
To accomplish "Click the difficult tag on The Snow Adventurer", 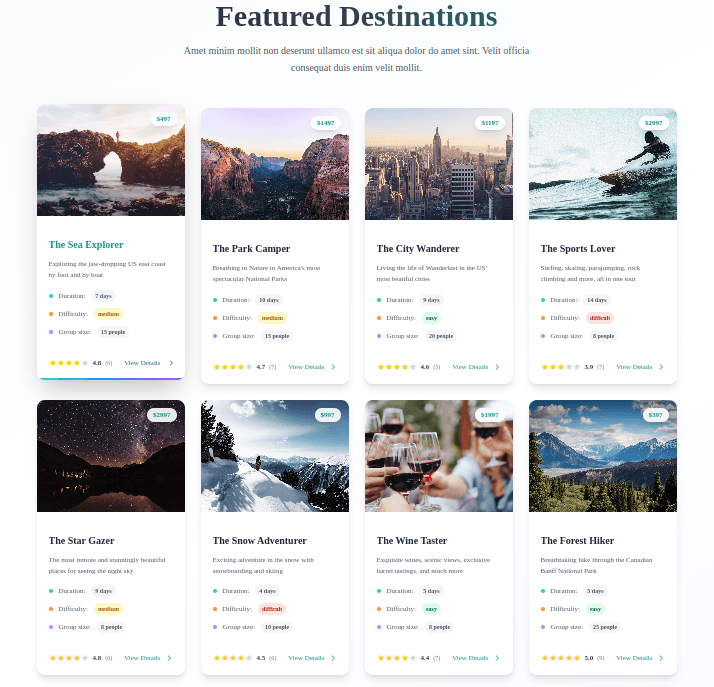I will click(272, 609).
